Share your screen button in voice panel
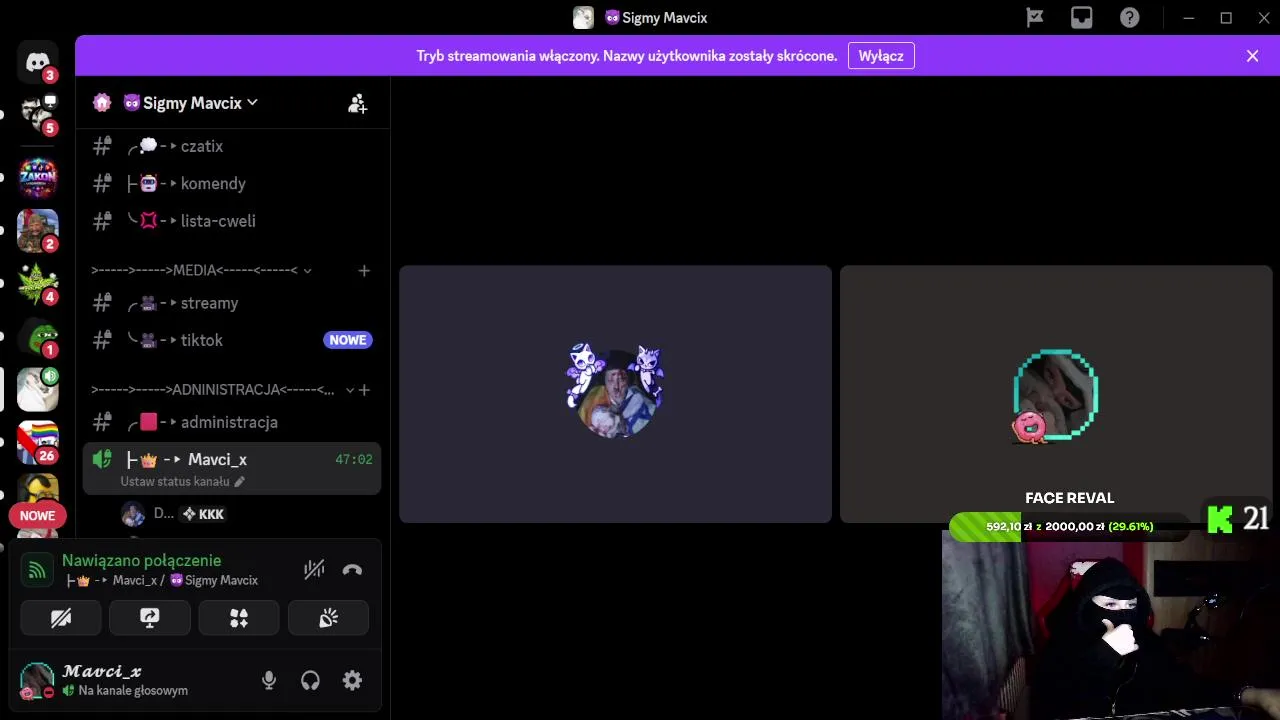1280x720 pixels. [150, 618]
